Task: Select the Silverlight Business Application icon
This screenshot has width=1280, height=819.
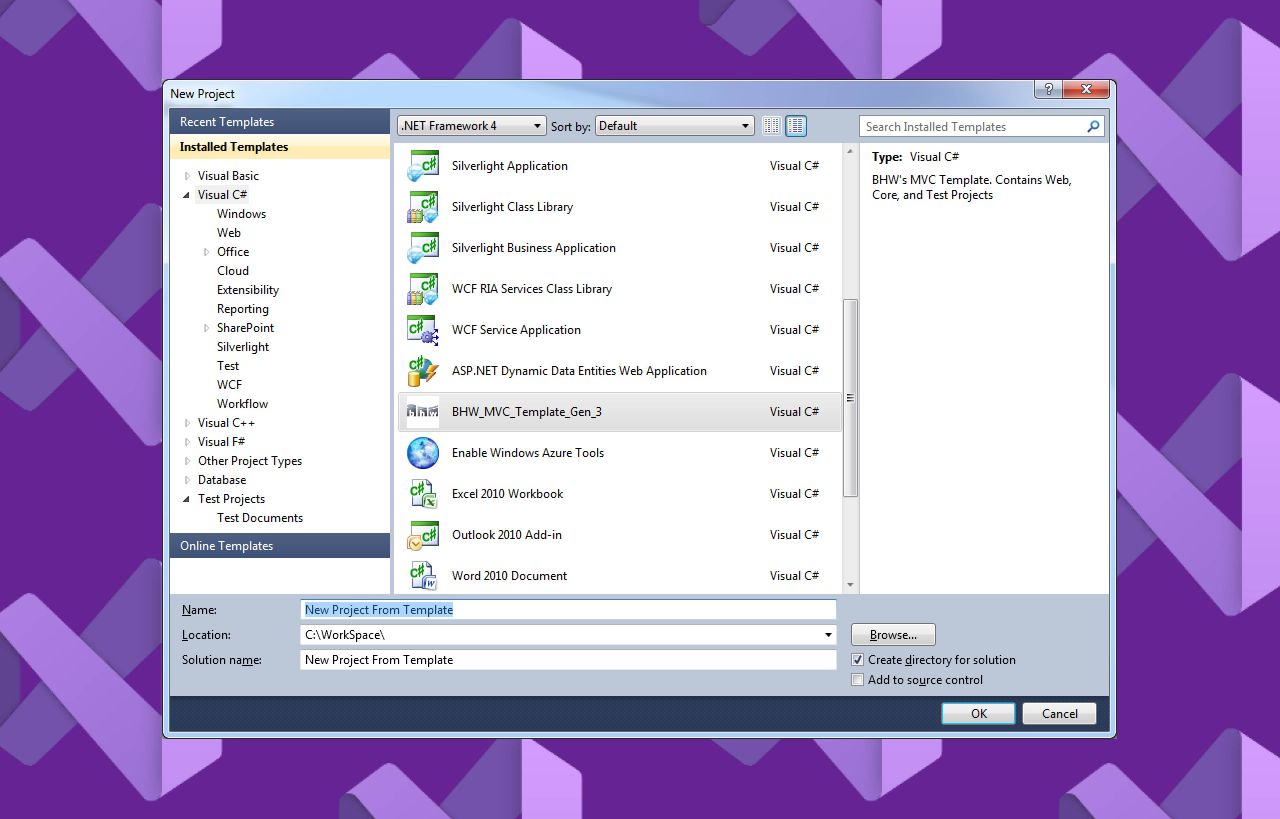Action: tap(423, 248)
